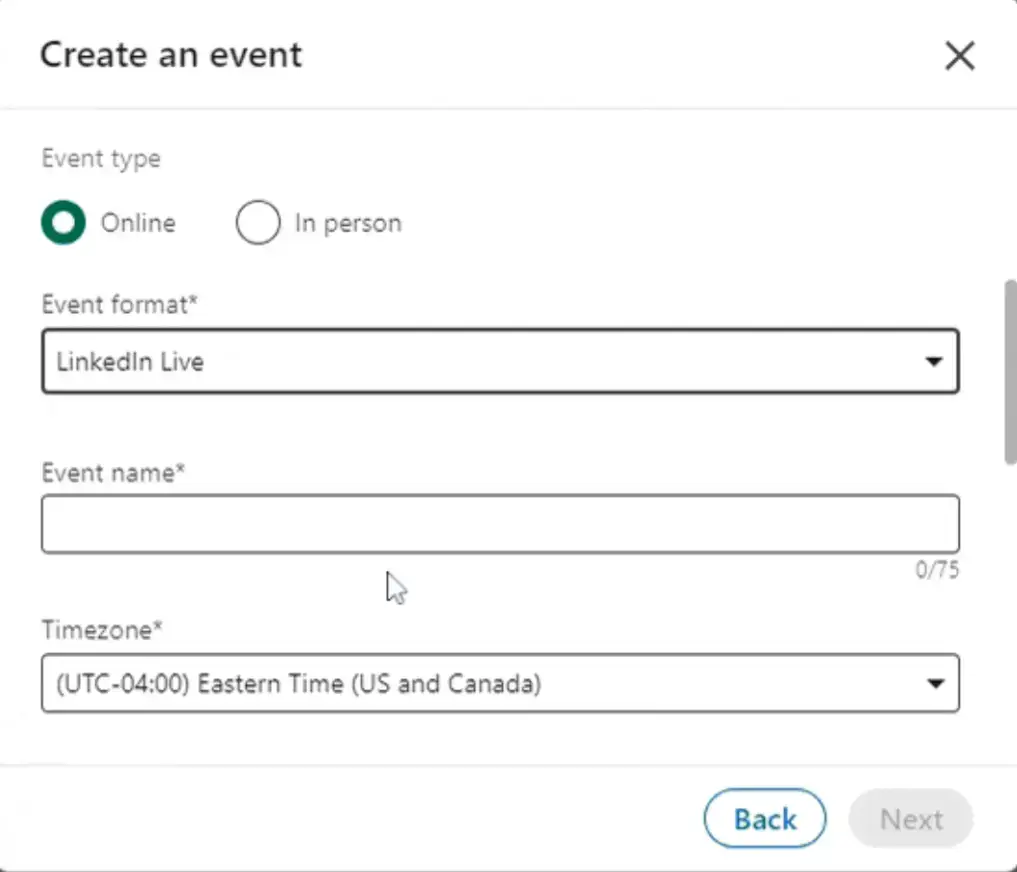
Task: Open the LinkedIn Live format selector
Action: point(500,361)
